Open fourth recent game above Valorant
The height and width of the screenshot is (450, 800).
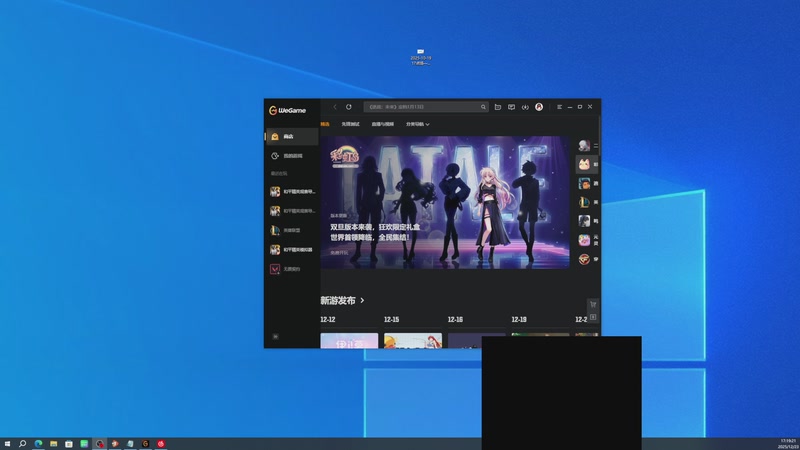(x=292, y=249)
